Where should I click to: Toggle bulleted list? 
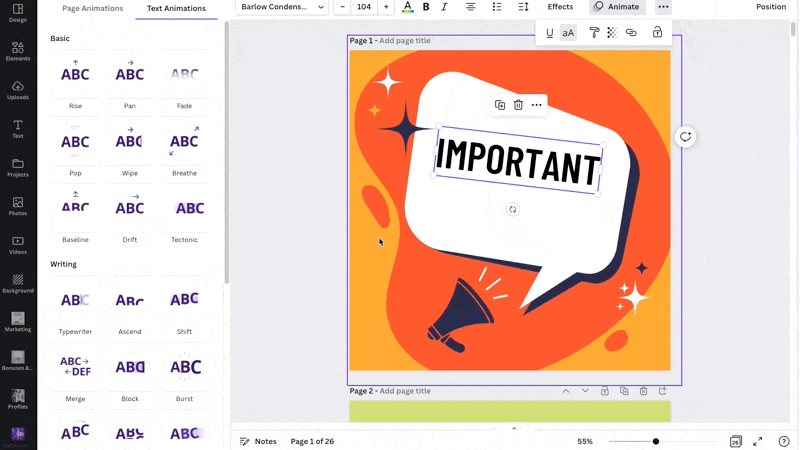click(497, 7)
